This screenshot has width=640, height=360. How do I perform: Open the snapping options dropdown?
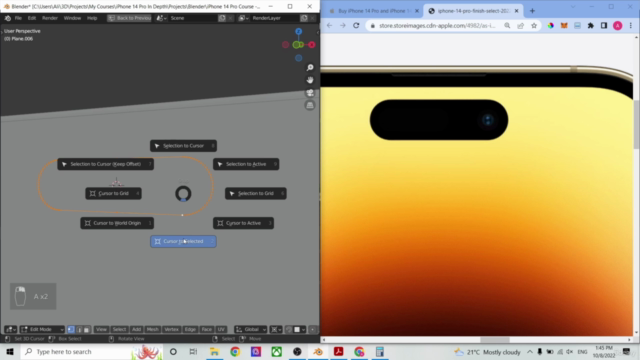300,329
